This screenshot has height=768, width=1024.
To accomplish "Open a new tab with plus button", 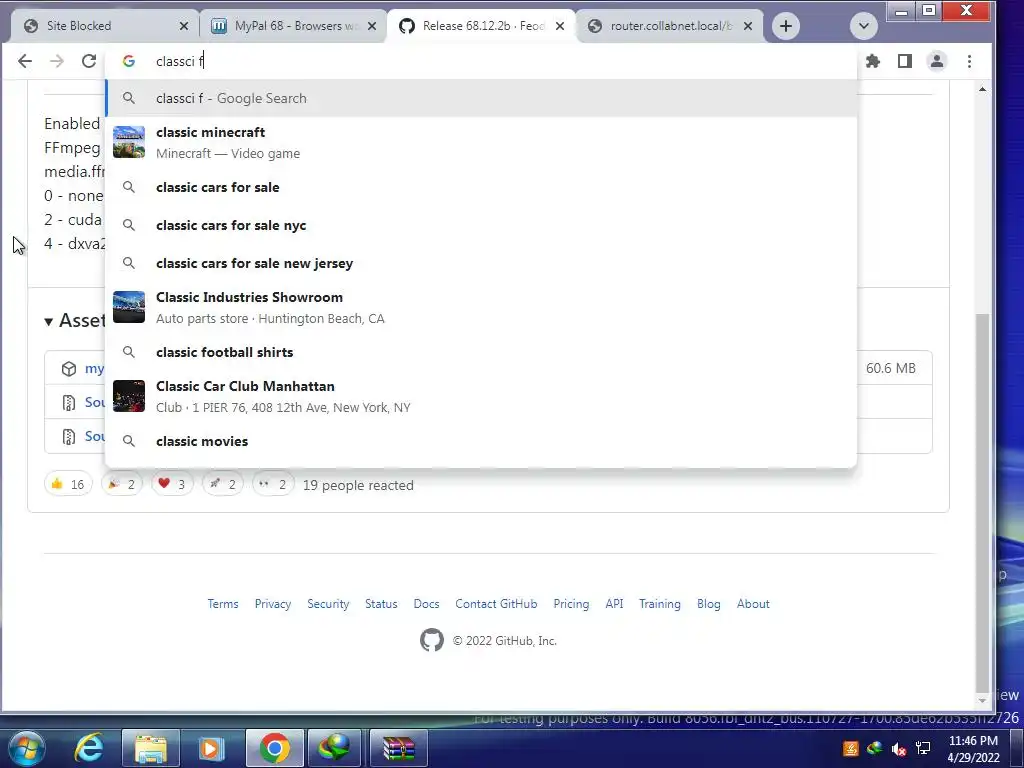I will point(786,26).
